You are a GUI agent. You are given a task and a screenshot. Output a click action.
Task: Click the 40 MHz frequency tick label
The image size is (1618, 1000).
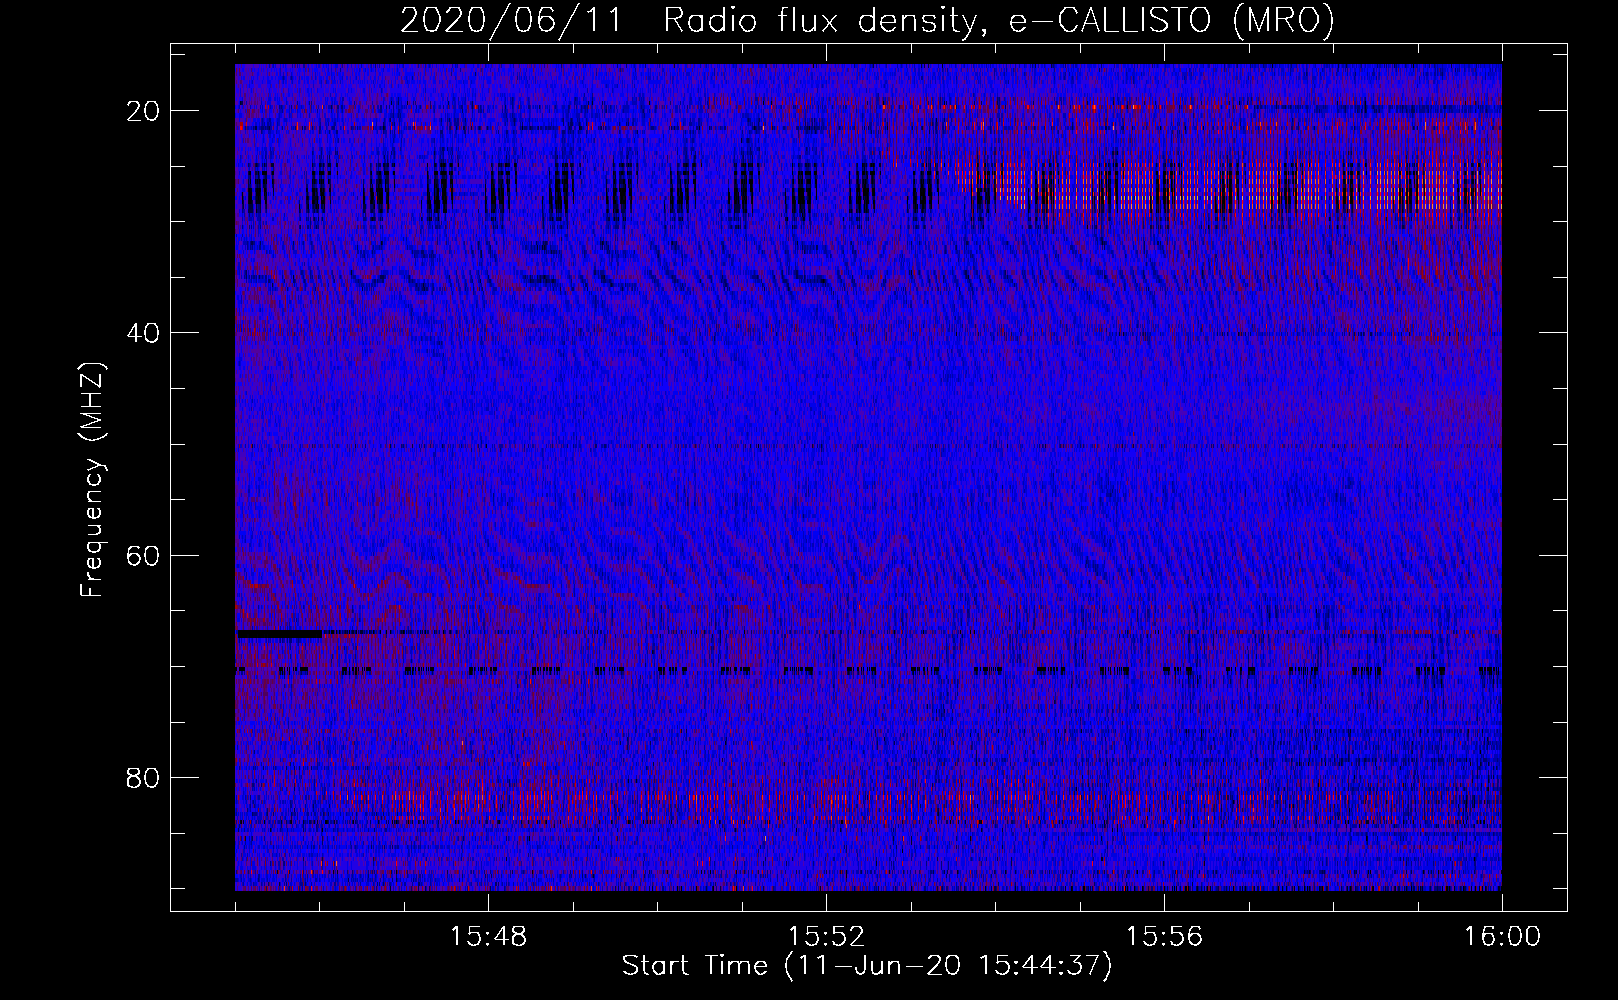(x=144, y=333)
